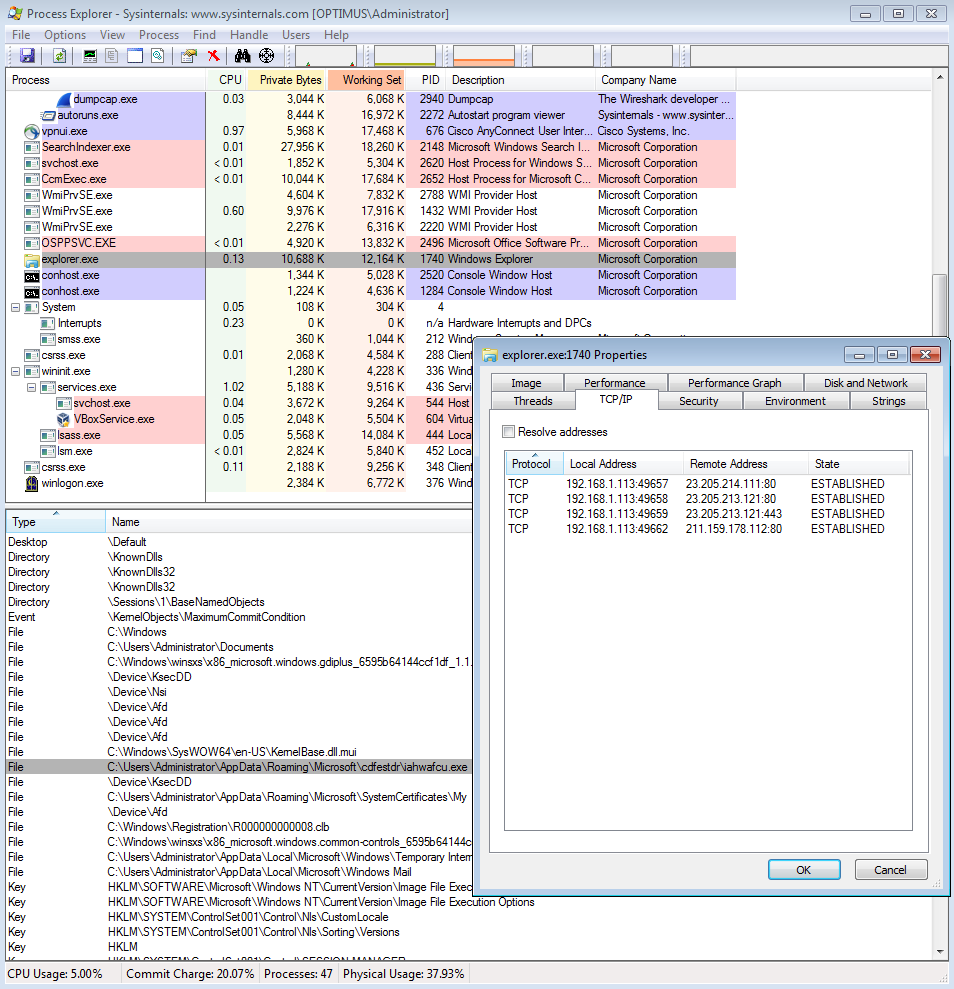Select the Interrupts row under System
954x989 pixels.
point(371,324)
